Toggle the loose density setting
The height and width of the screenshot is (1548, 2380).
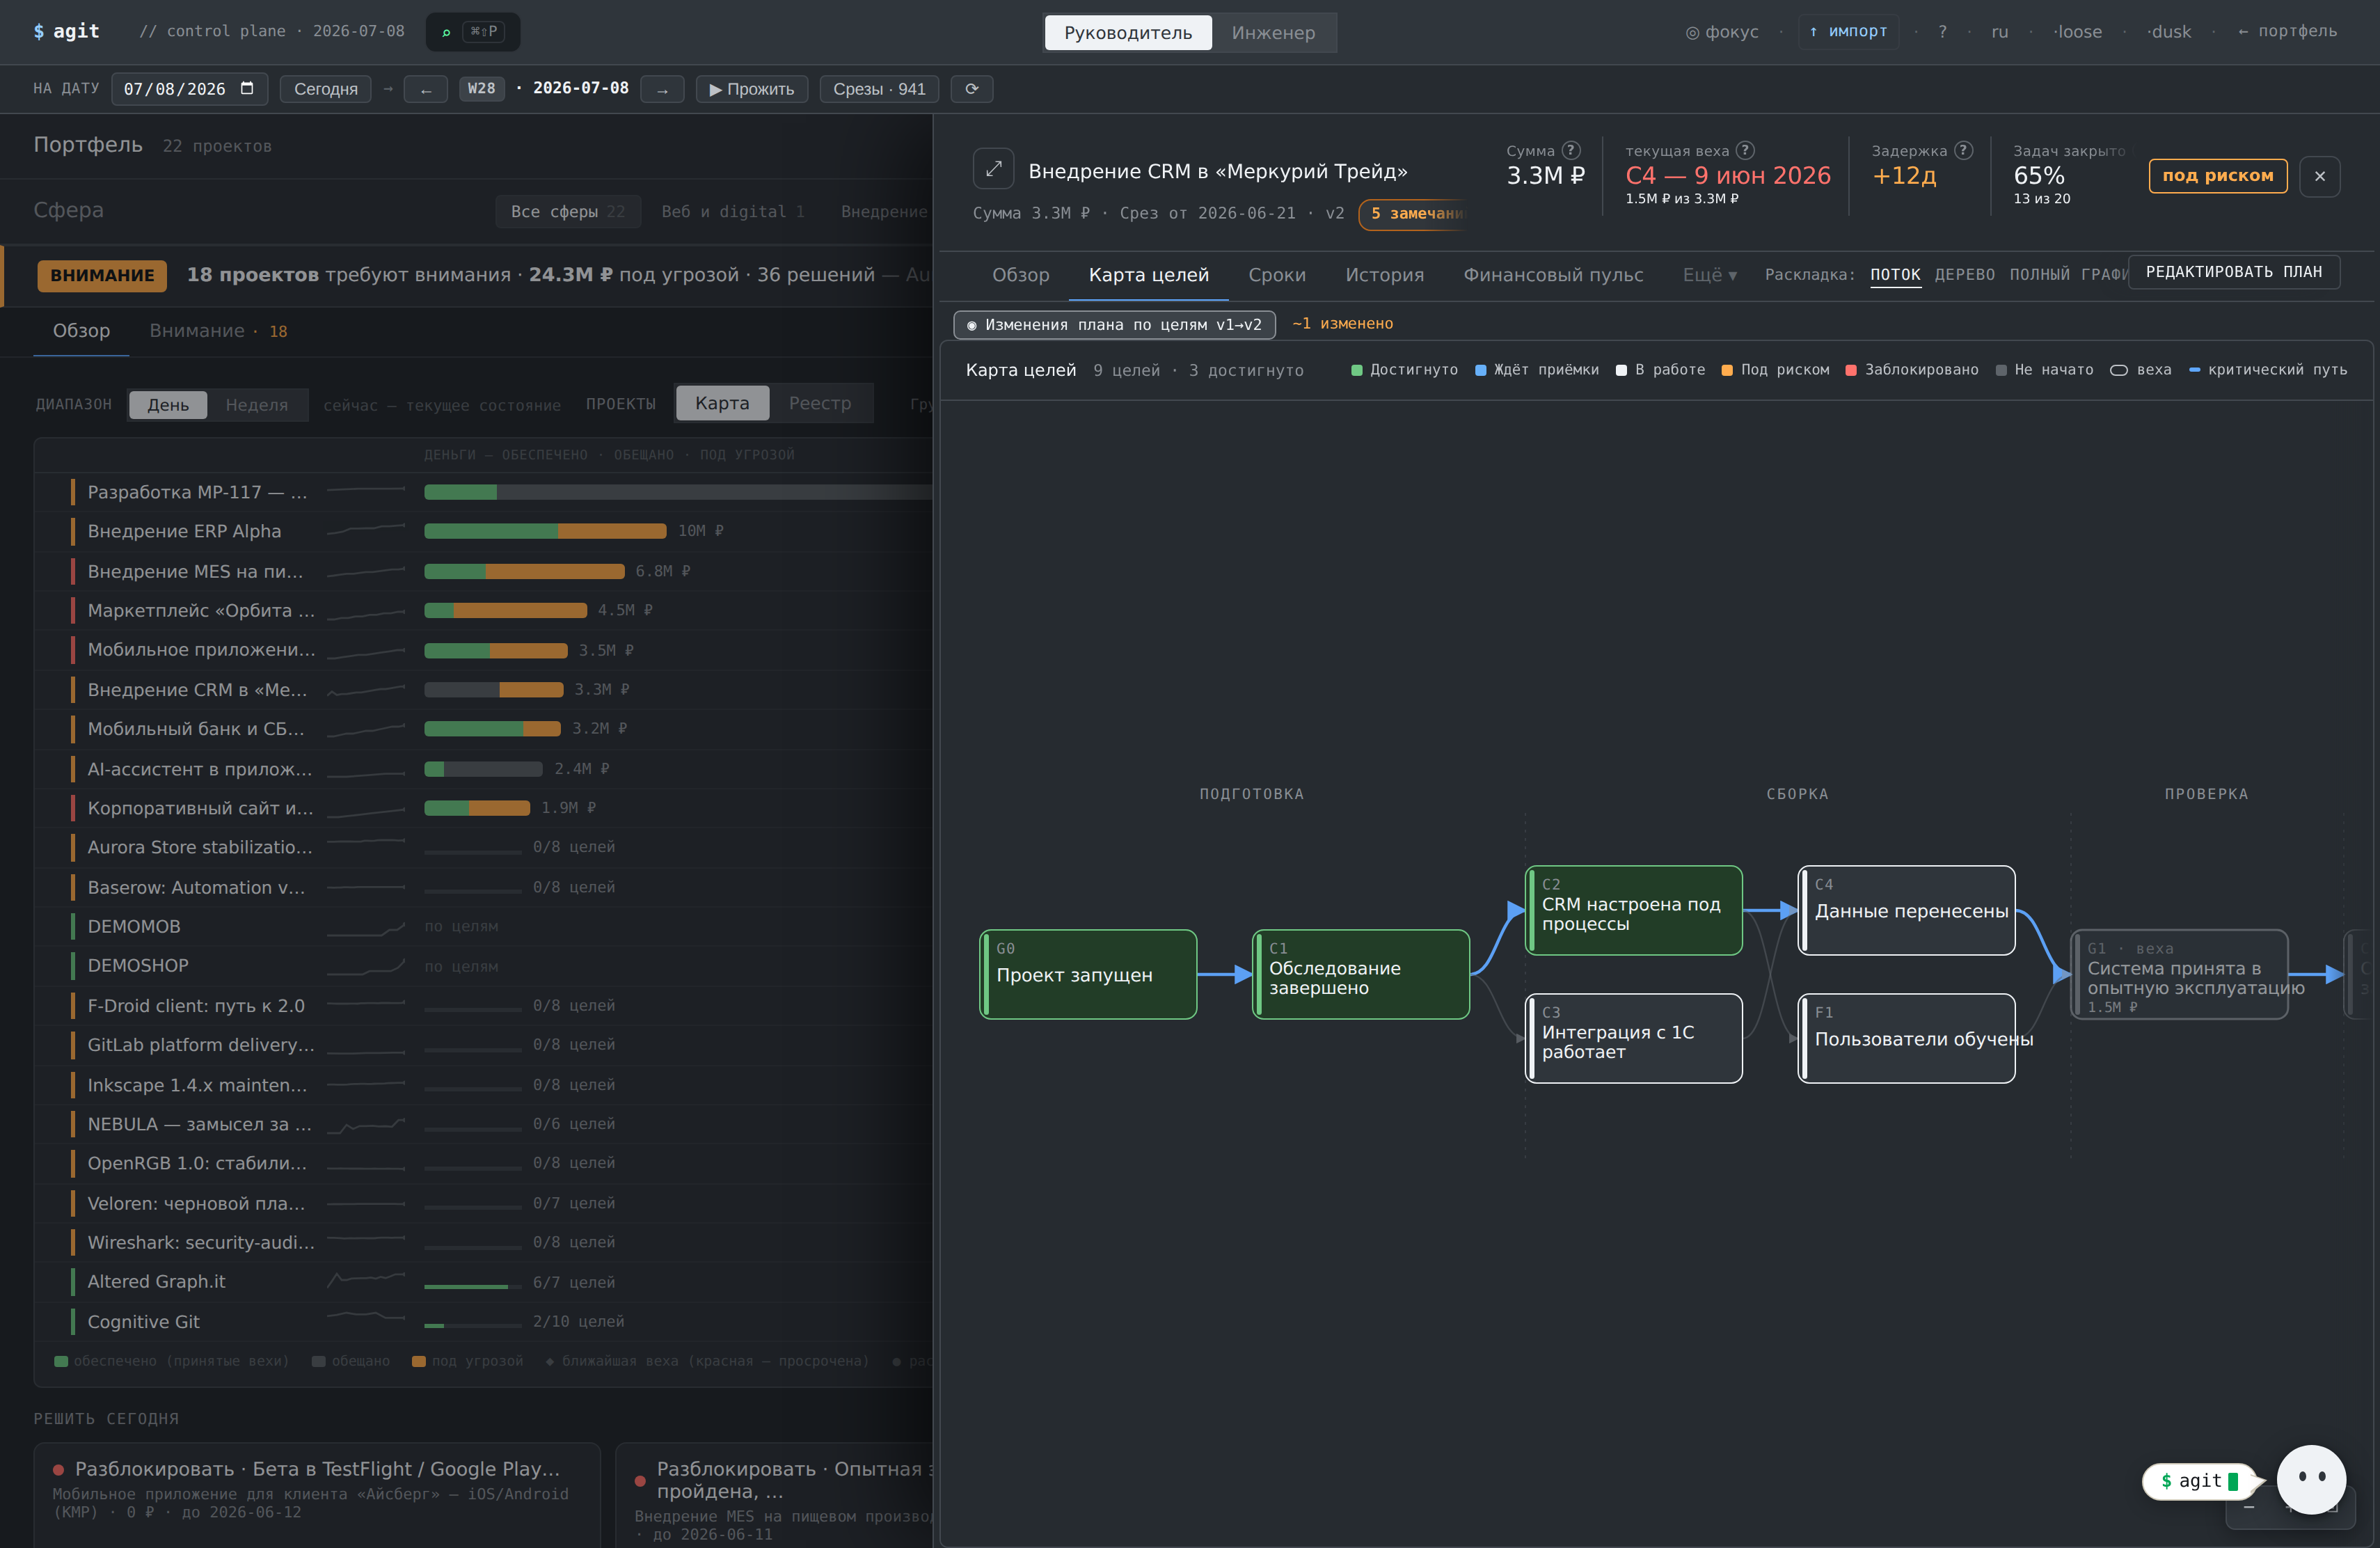(x=2078, y=32)
